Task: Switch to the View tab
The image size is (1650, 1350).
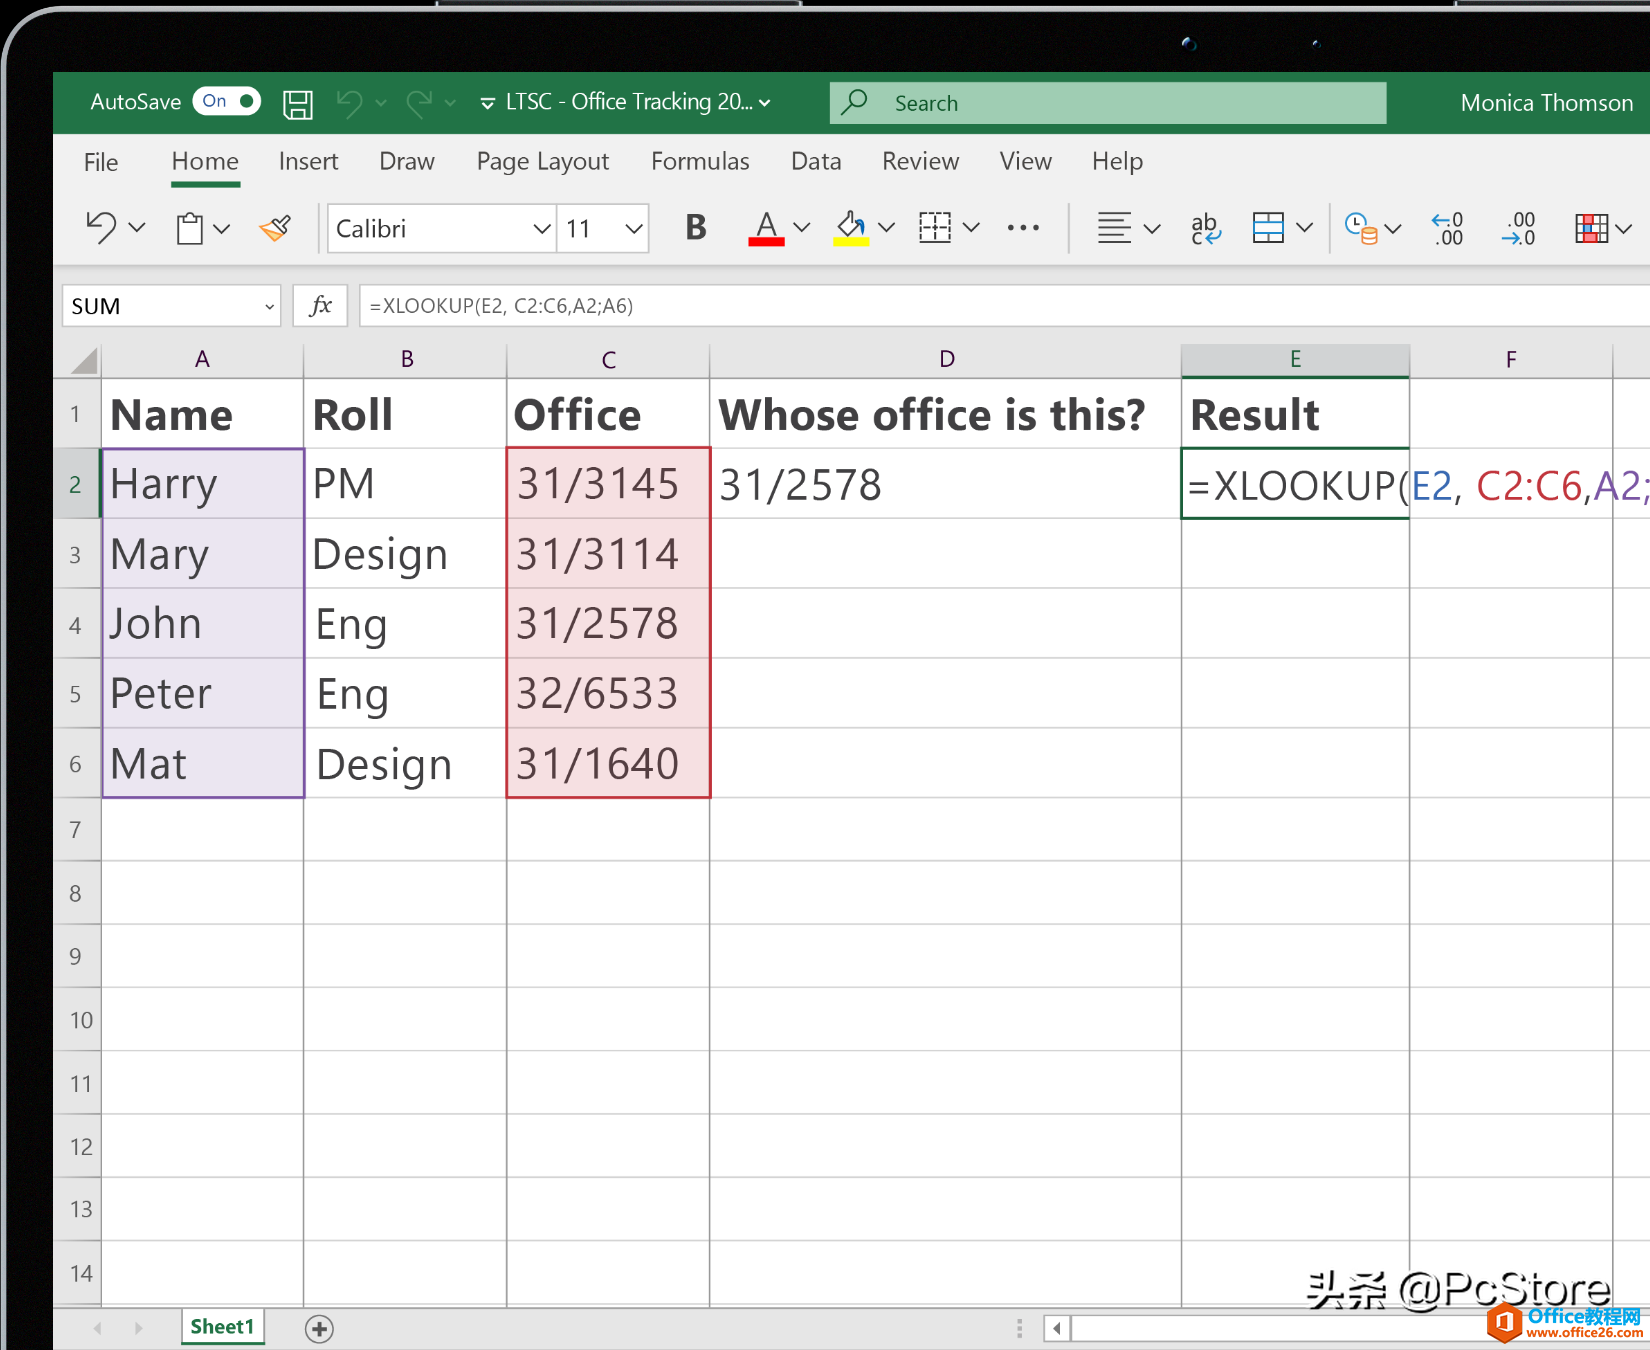Action: pyautogui.click(x=1026, y=162)
